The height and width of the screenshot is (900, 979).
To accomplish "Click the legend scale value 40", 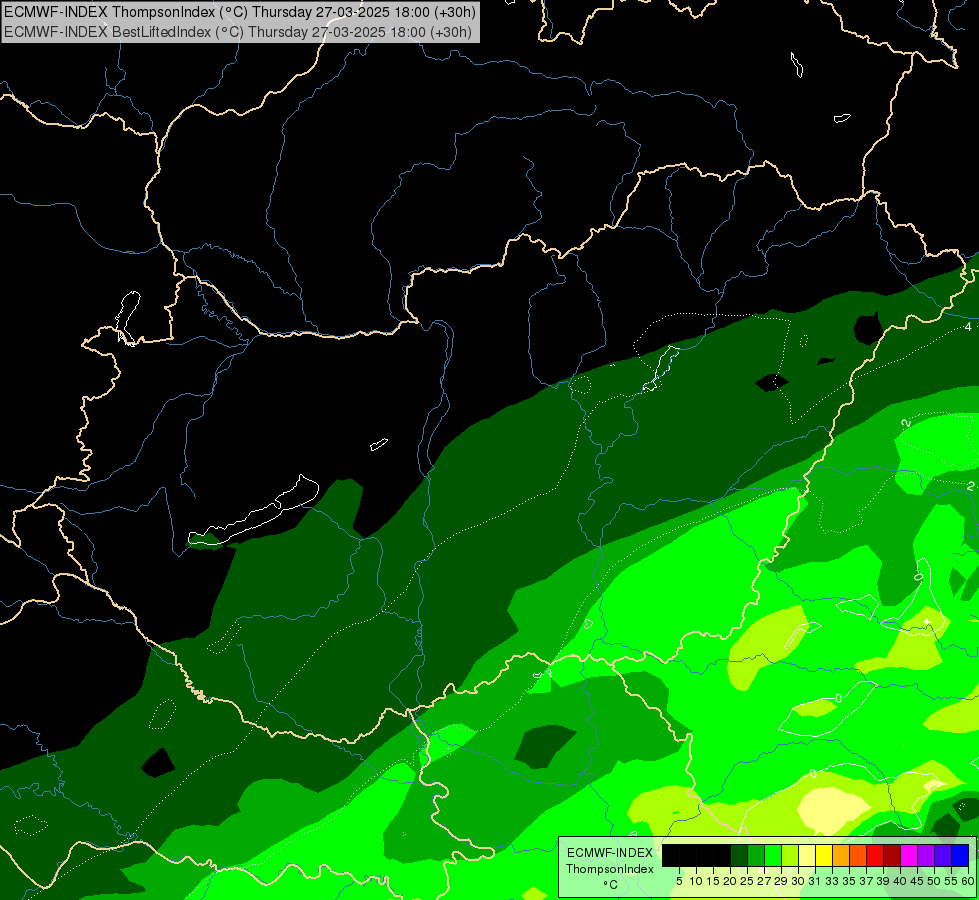I will 900,881.
